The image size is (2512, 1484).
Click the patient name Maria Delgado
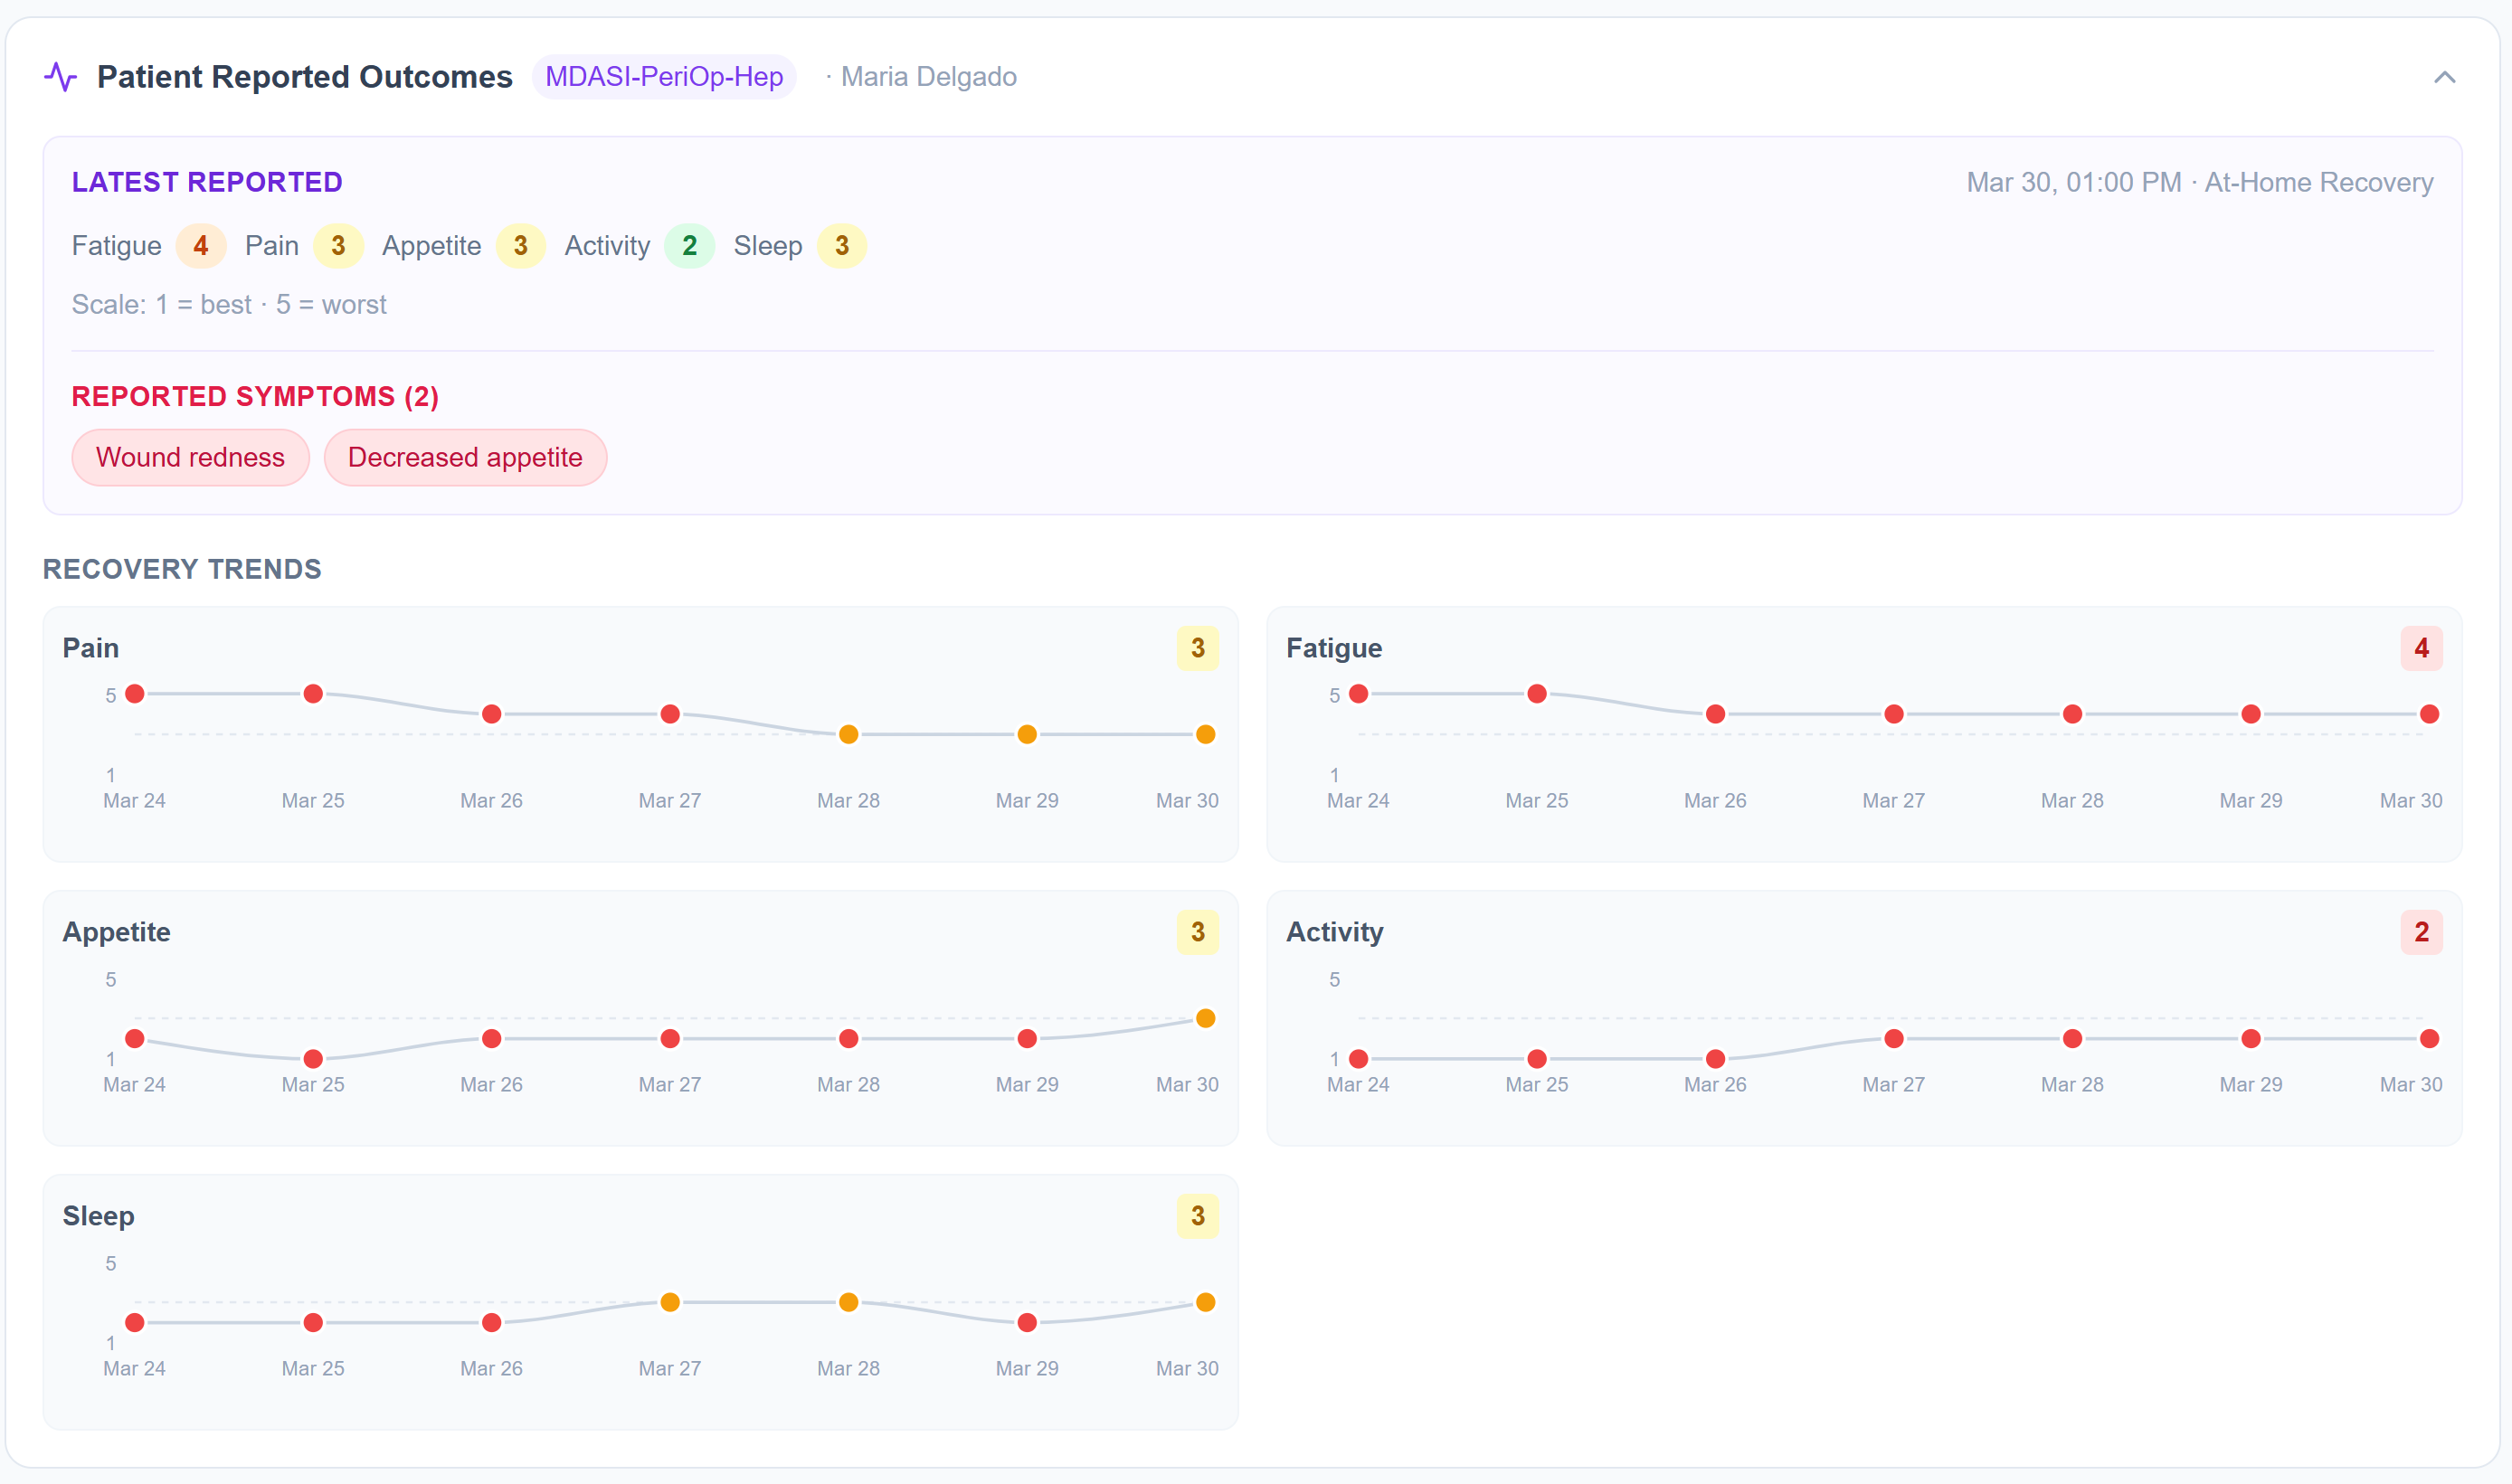pyautogui.click(x=928, y=77)
